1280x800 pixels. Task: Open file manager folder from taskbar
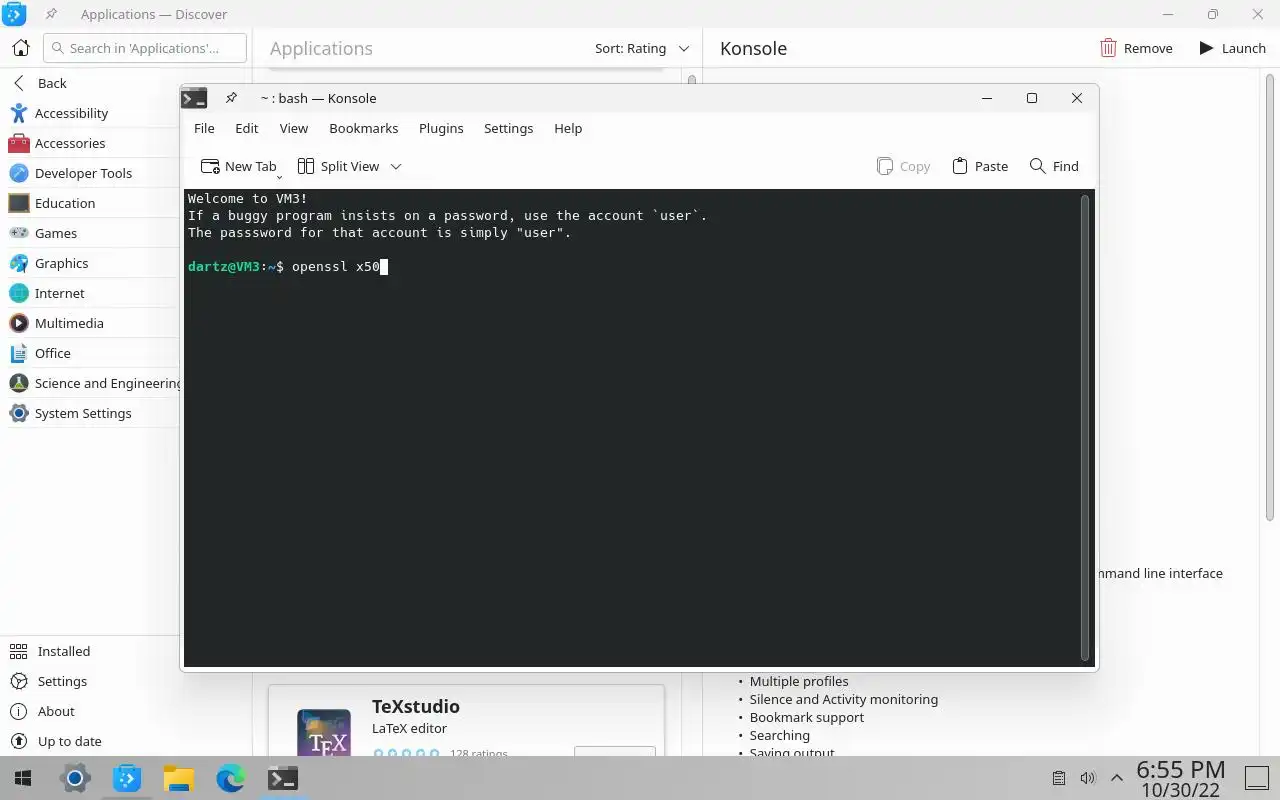[179, 778]
